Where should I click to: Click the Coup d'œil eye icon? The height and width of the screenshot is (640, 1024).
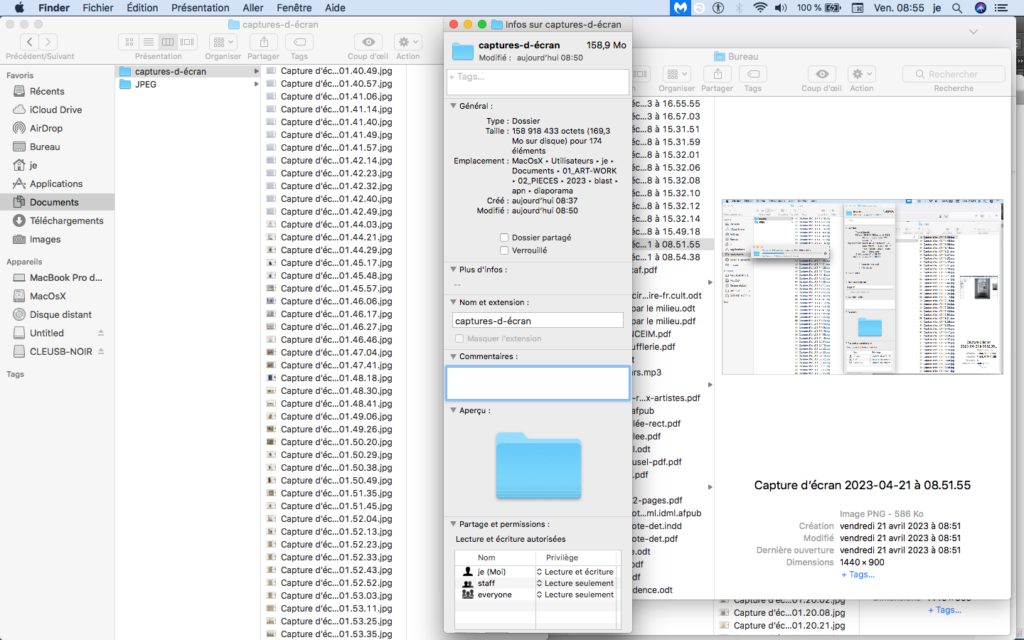[x=369, y=42]
